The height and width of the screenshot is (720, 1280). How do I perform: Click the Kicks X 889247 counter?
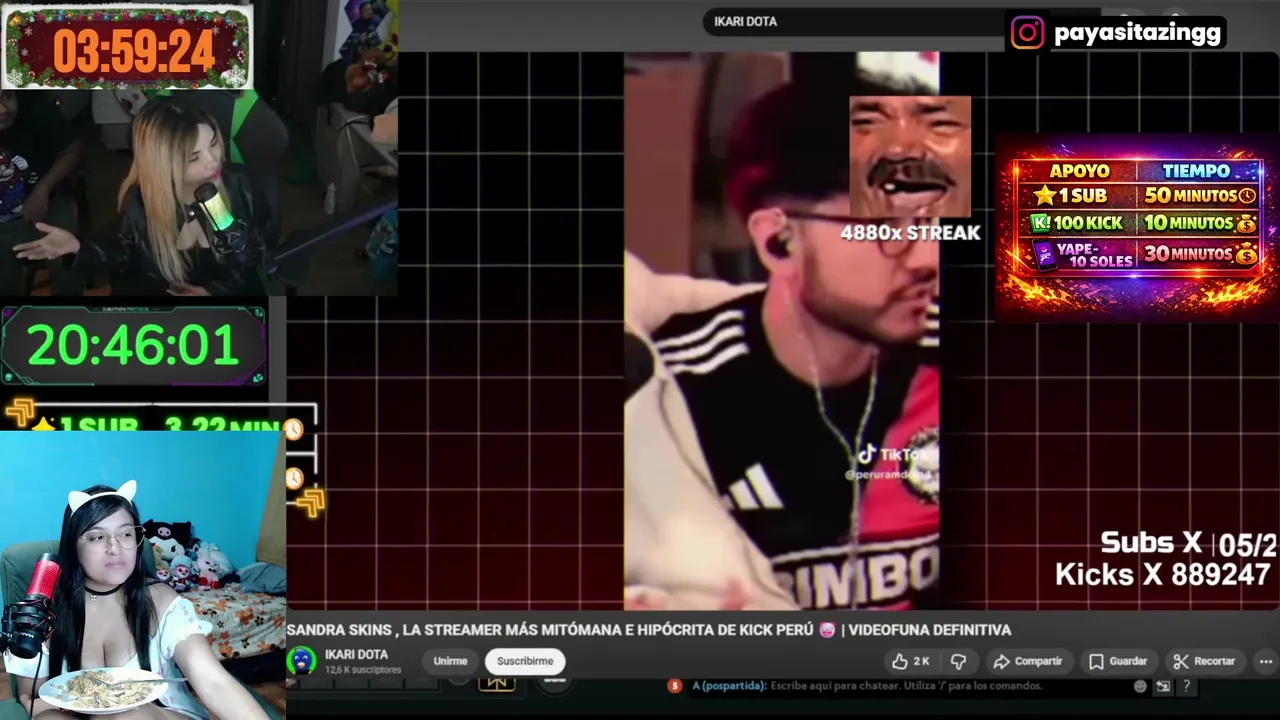(1163, 575)
